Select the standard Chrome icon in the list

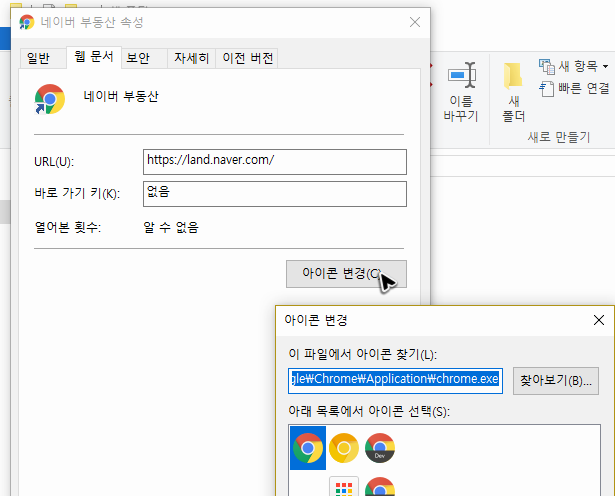pos(308,448)
